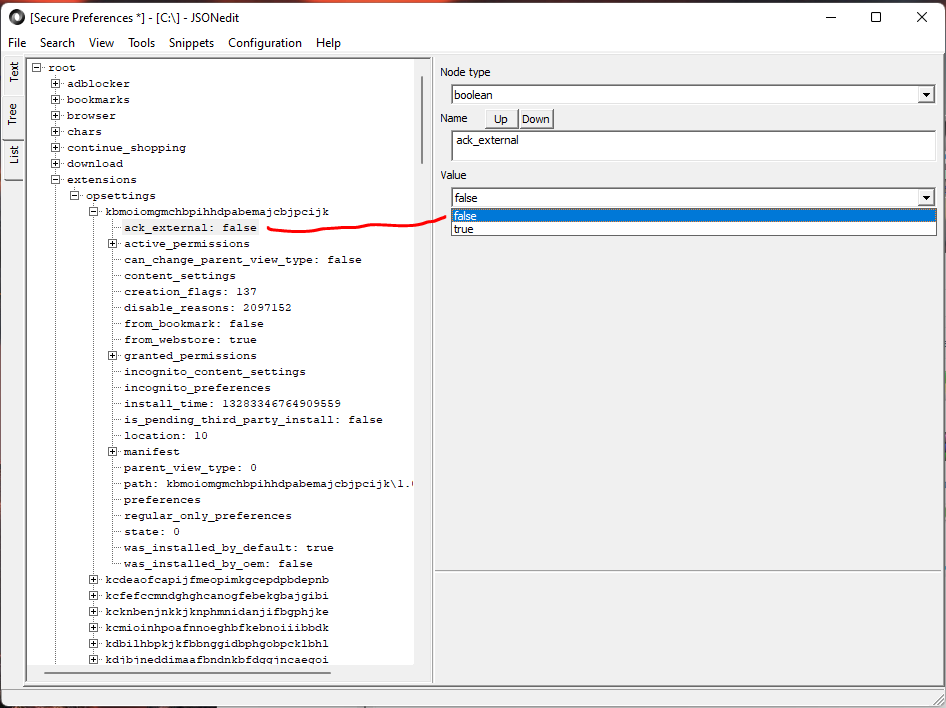Select 'was_installed_by_default: true' row

tap(229, 548)
